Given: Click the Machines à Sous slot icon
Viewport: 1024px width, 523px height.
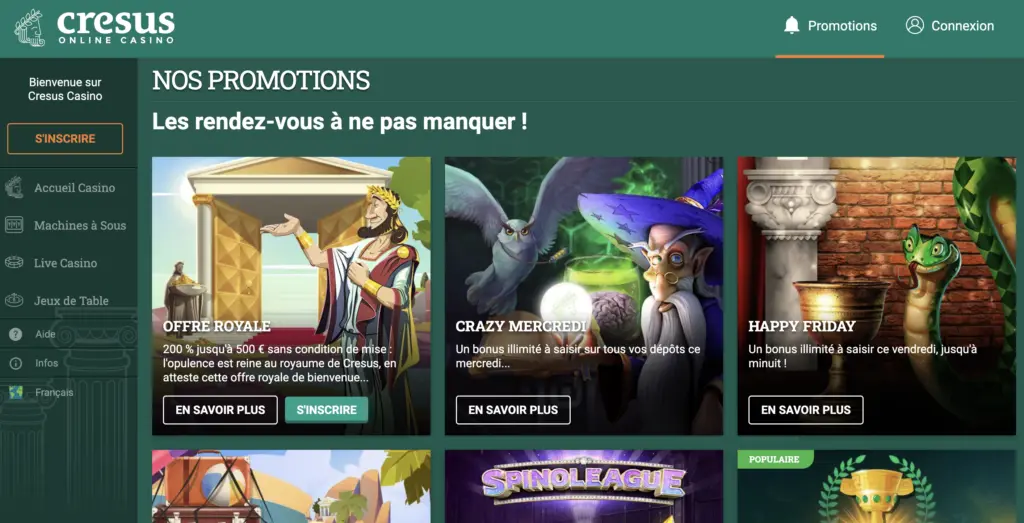Looking at the screenshot, I should pyautogui.click(x=14, y=225).
